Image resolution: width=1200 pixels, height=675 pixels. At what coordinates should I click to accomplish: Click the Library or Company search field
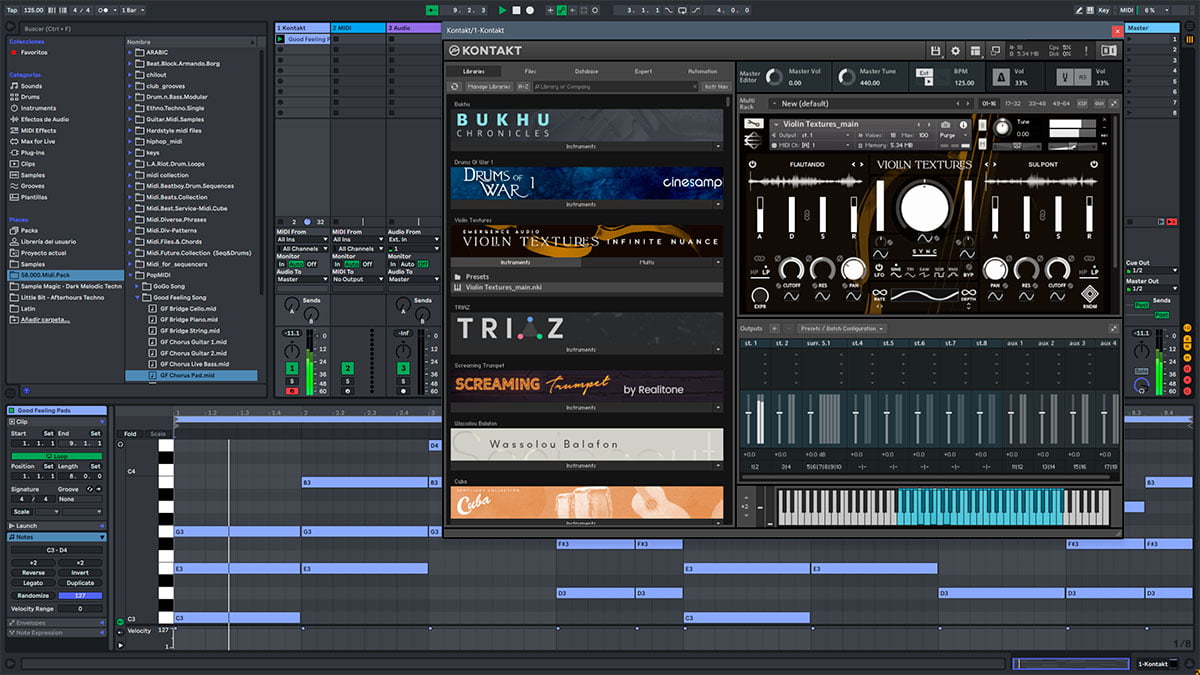tap(615, 87)
